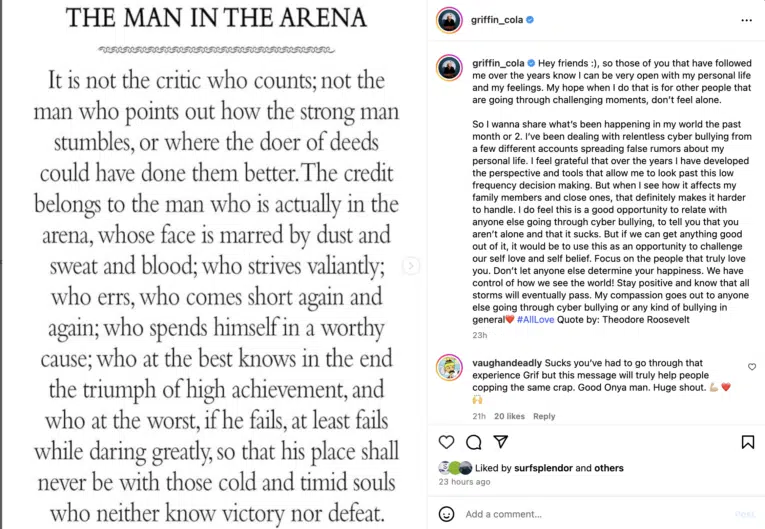This screenshot has height=529, width=765.
Task: Share post using paper plane icon
Action: pyautogui.click(x=501, y=442)
